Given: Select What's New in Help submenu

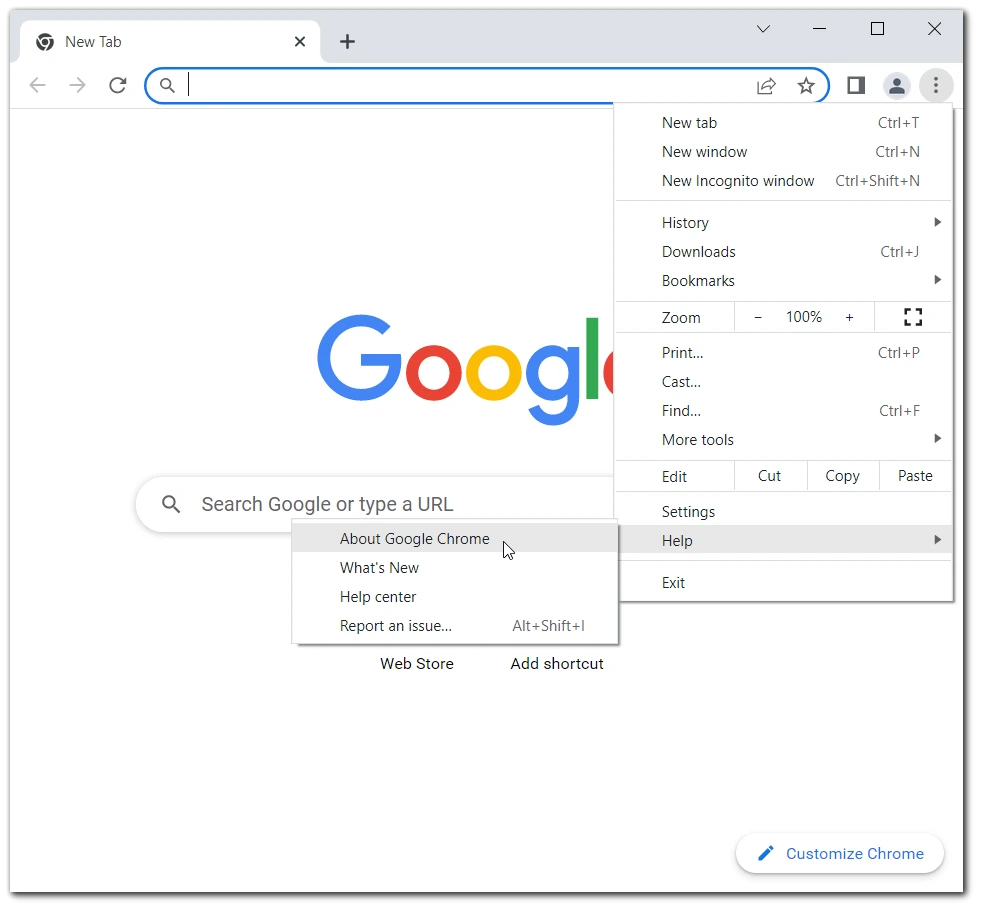Looking at the screenshot, I should click(455, 568).
